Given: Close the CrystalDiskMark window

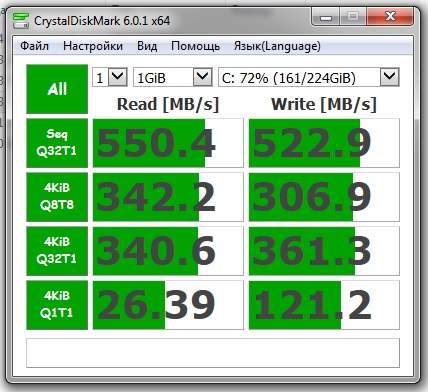Looking at the screenshot, I should point(390,17).
